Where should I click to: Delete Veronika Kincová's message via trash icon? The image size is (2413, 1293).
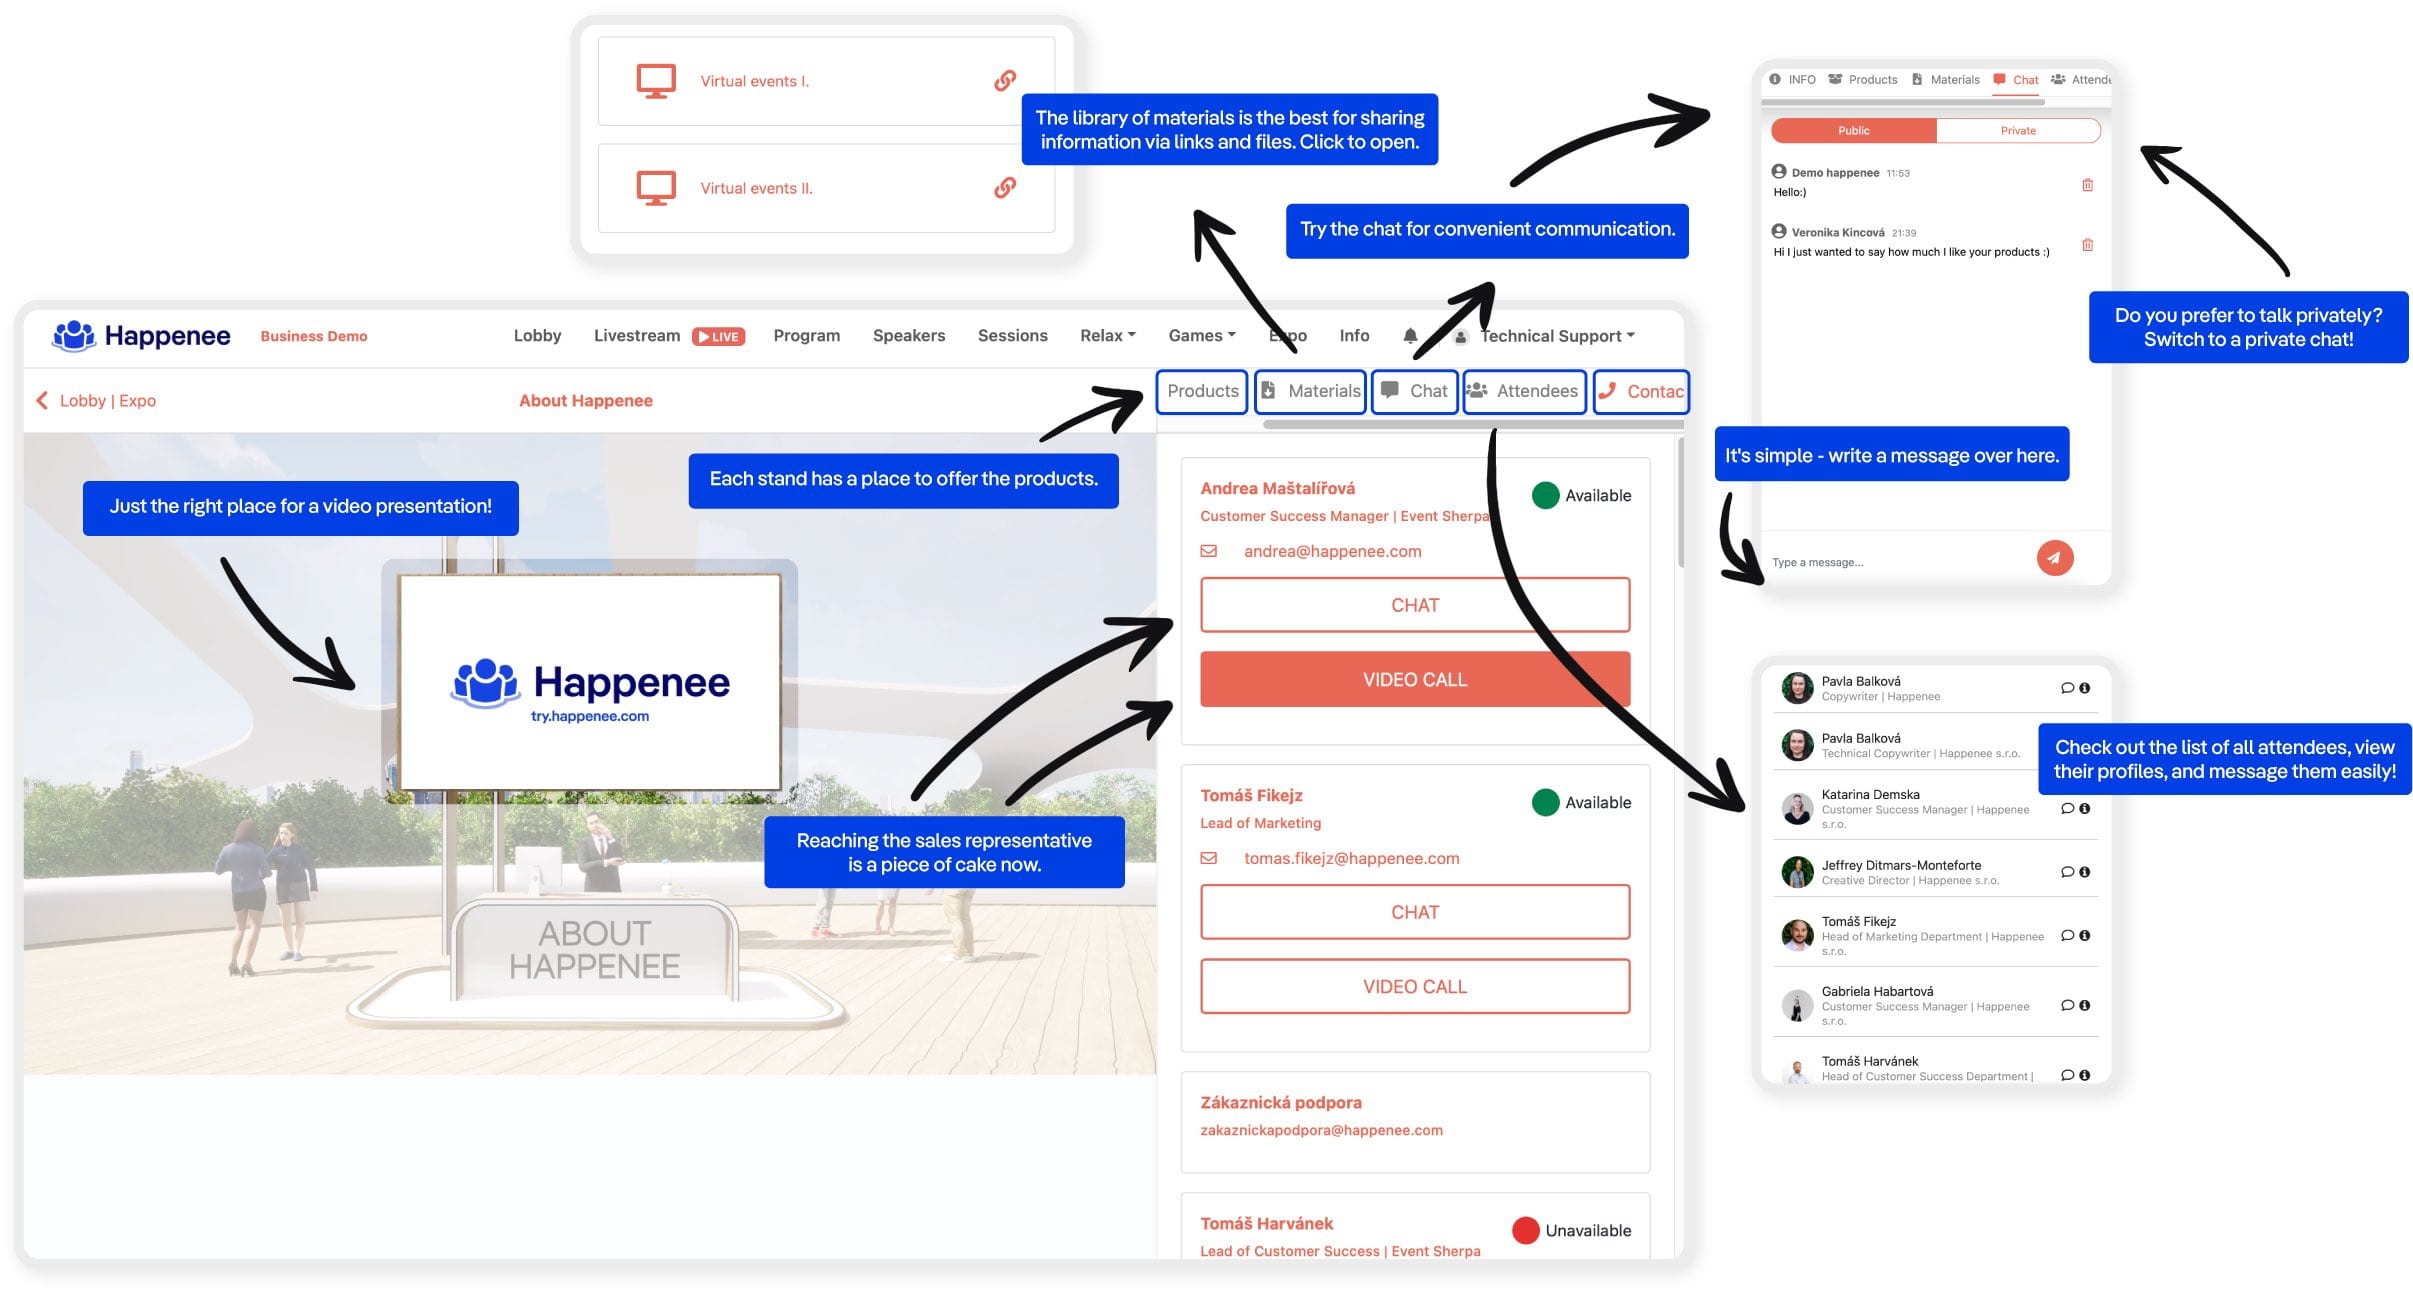(2087, 245)
